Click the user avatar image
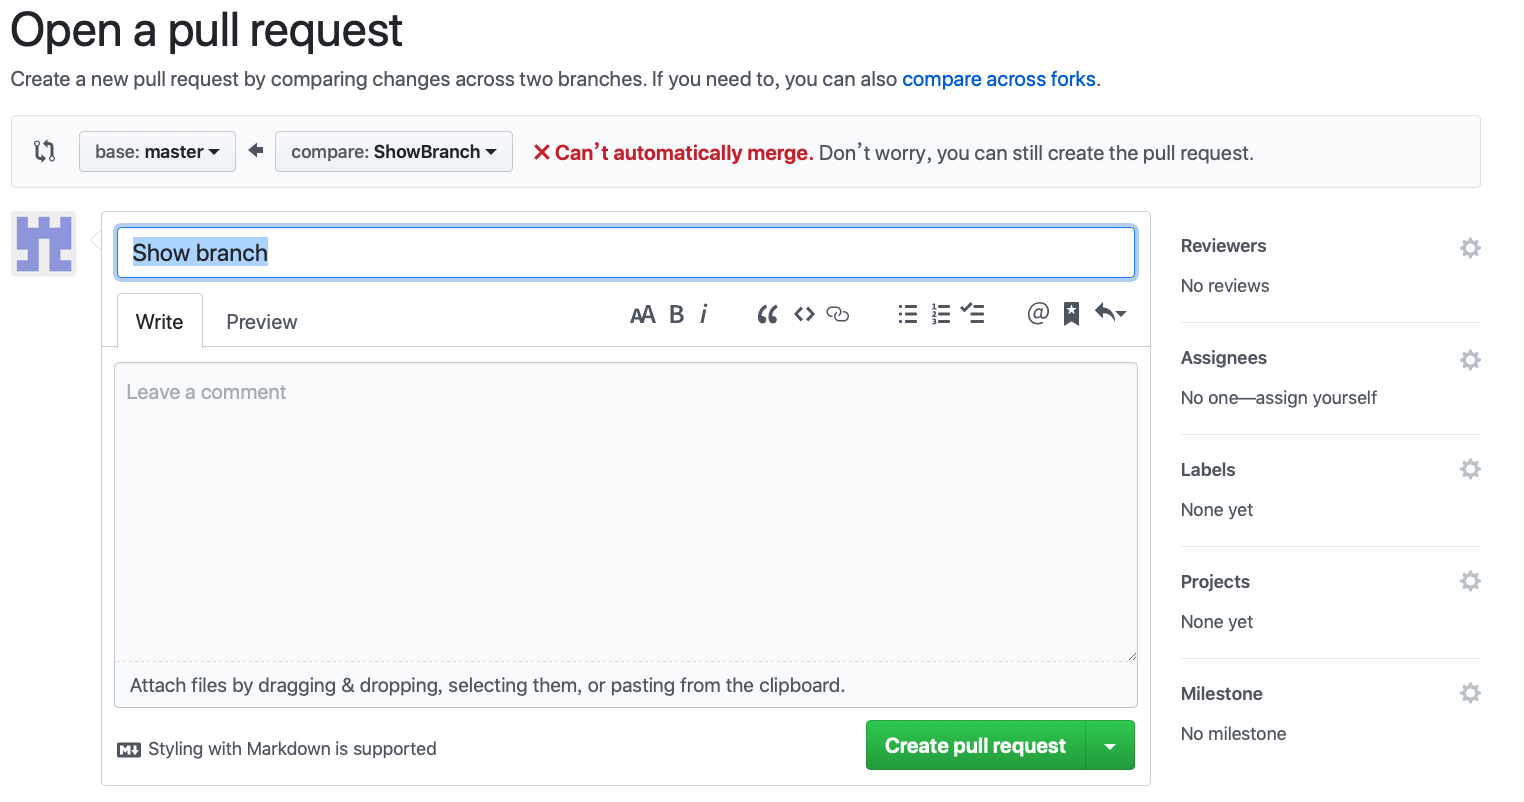Screen dimensions: 1524x802 44,243
